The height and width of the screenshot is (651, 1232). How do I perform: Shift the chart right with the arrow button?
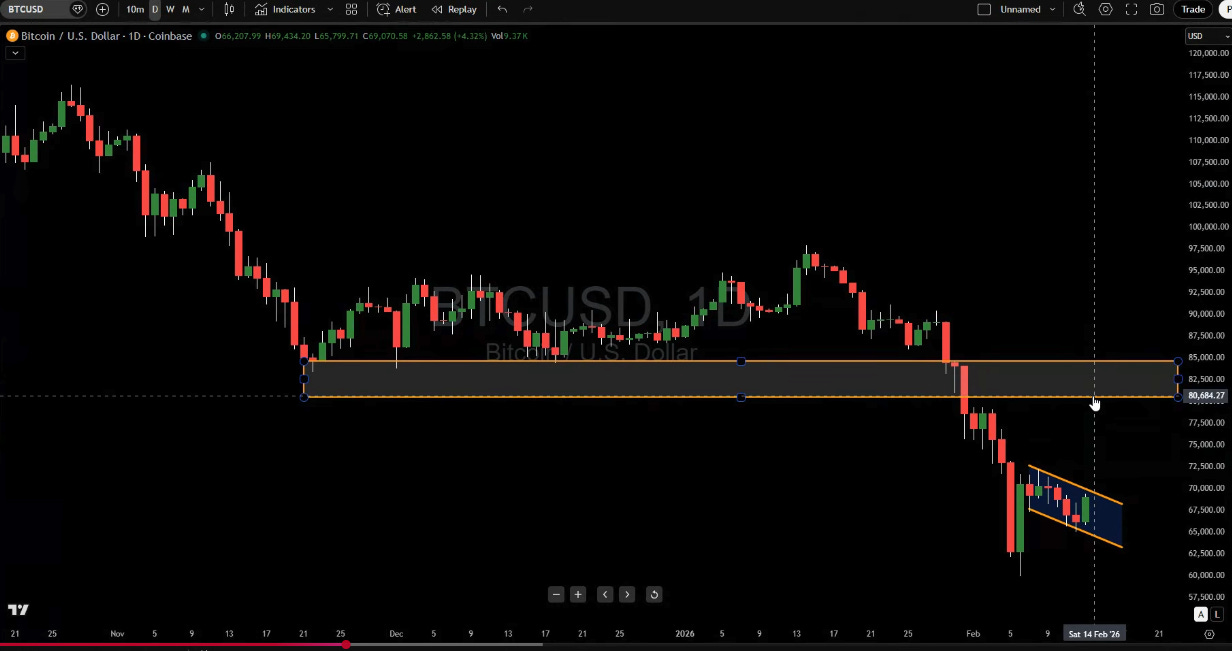627,594
